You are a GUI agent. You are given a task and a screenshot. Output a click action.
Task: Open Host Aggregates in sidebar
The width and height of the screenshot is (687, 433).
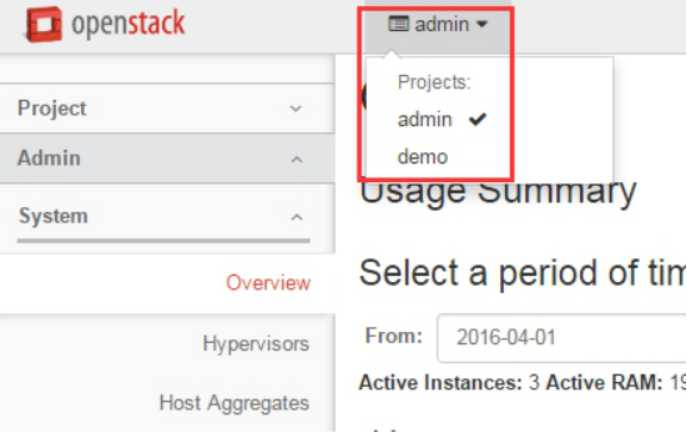coord(234,403)
